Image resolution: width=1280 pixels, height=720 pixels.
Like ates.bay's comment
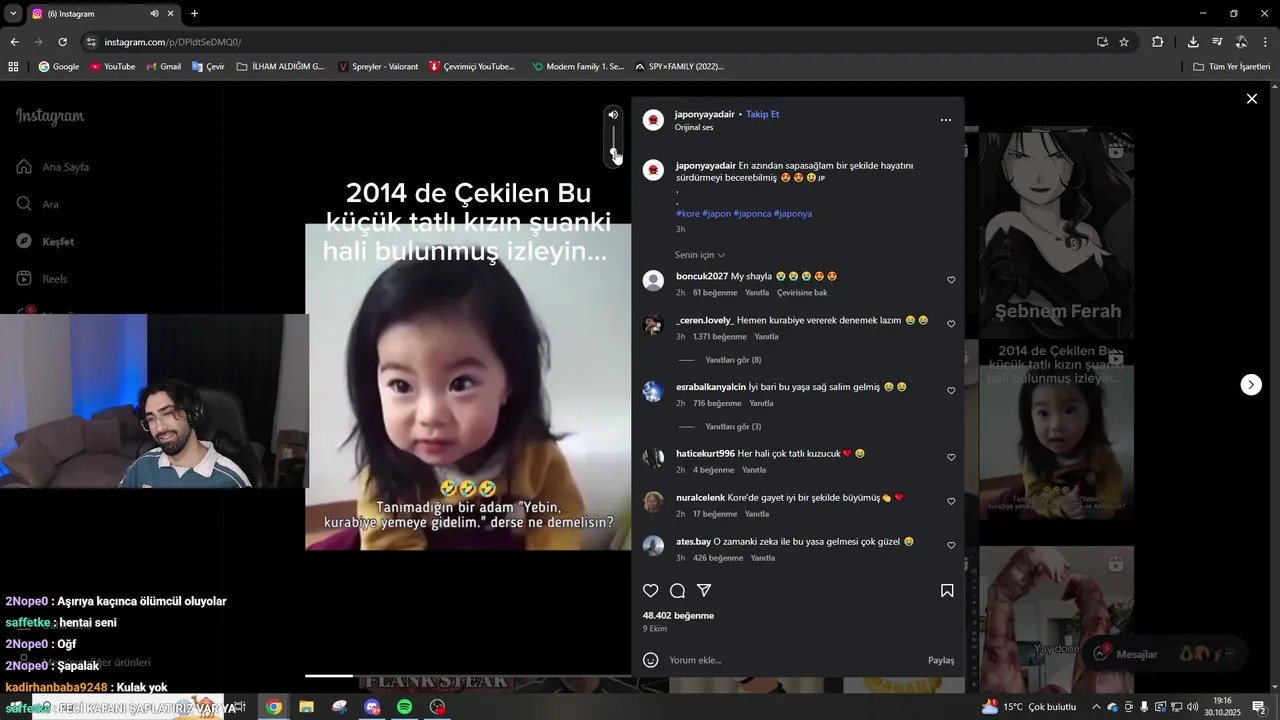[951, 545]
